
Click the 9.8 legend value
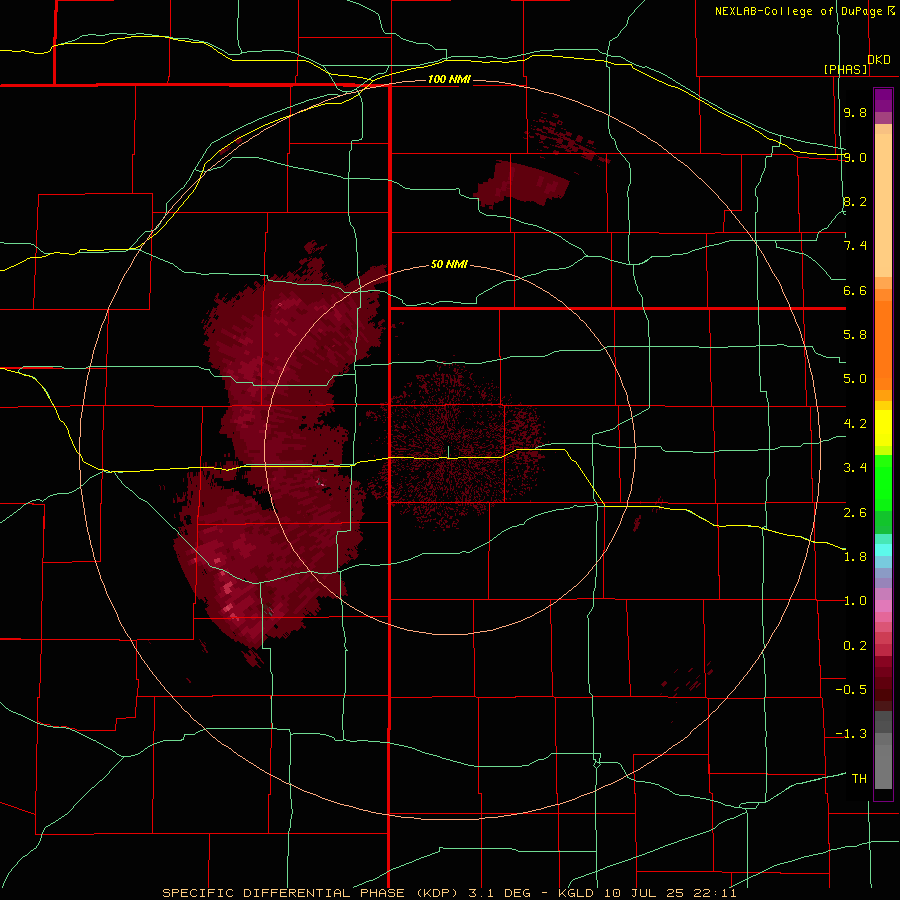coord(855,112)
